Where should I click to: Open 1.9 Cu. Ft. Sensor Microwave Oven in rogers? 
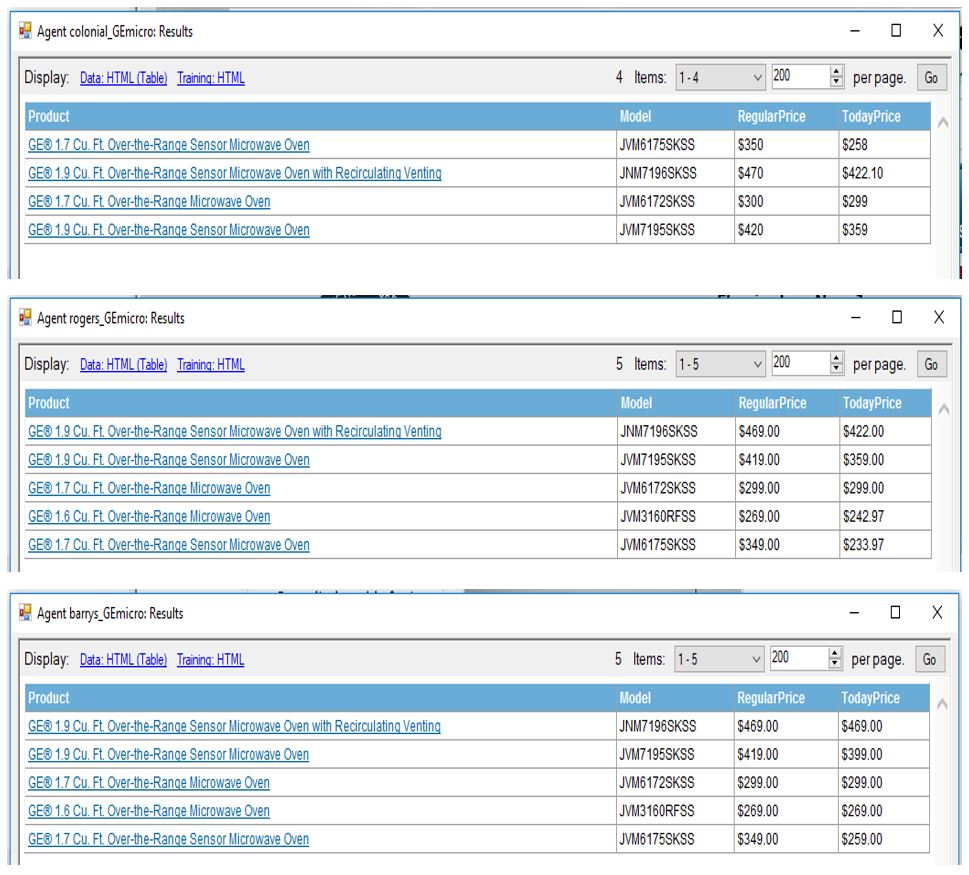coord(169,460)
